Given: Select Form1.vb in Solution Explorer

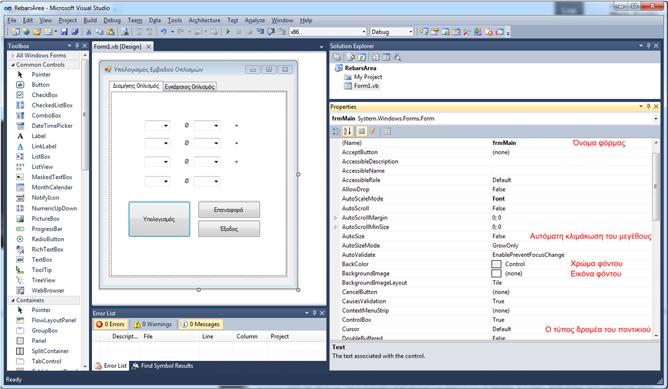Looking at the screenshot, I should [x=361, y=86].
